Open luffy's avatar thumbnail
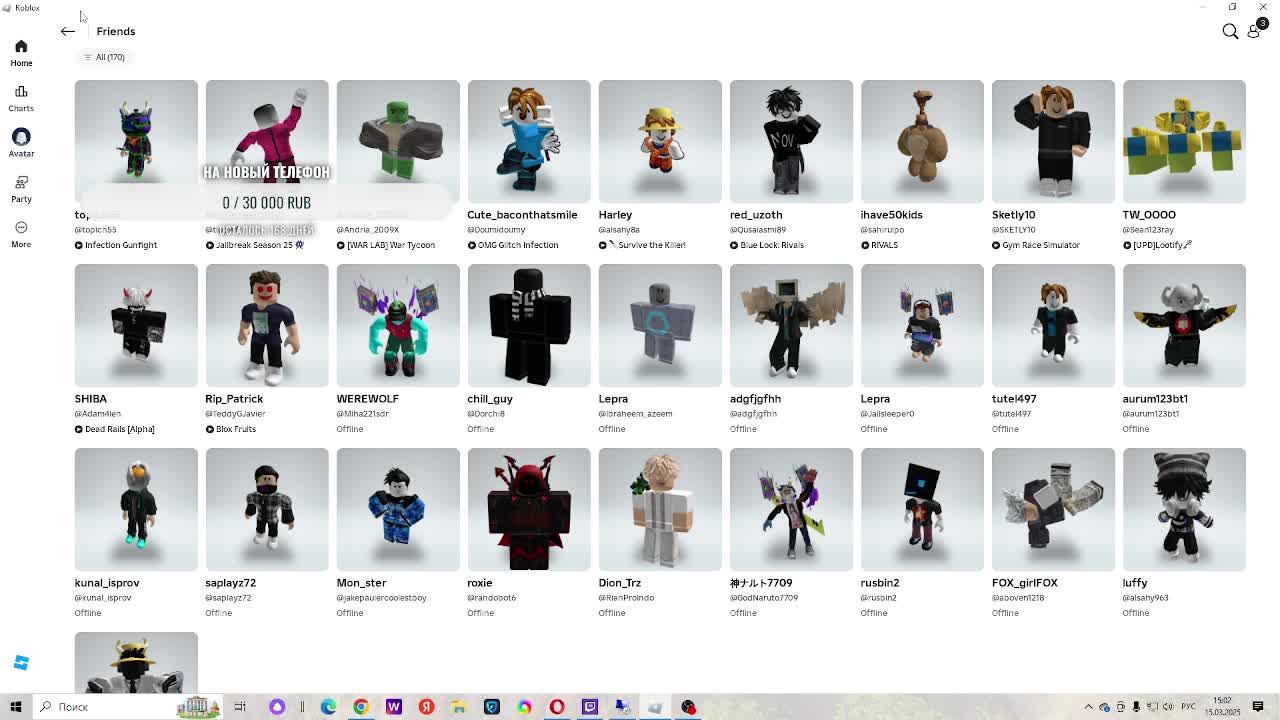1280x720 pixels. (x=1184, y=509)
